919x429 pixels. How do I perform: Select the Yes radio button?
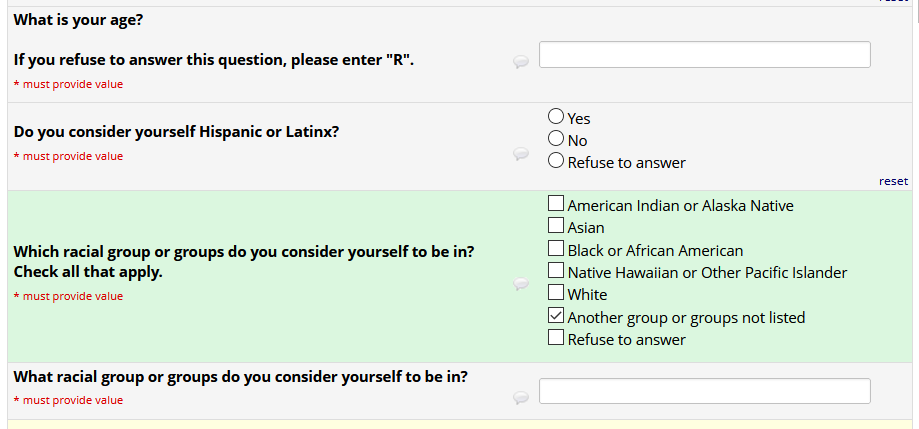click(x=557, y=117)
